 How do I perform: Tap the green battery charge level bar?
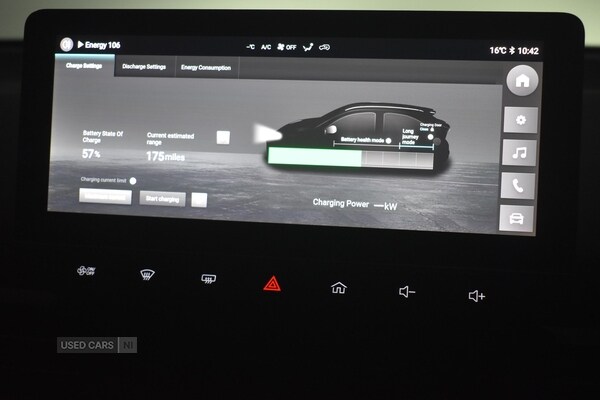(x=315, y=158)
